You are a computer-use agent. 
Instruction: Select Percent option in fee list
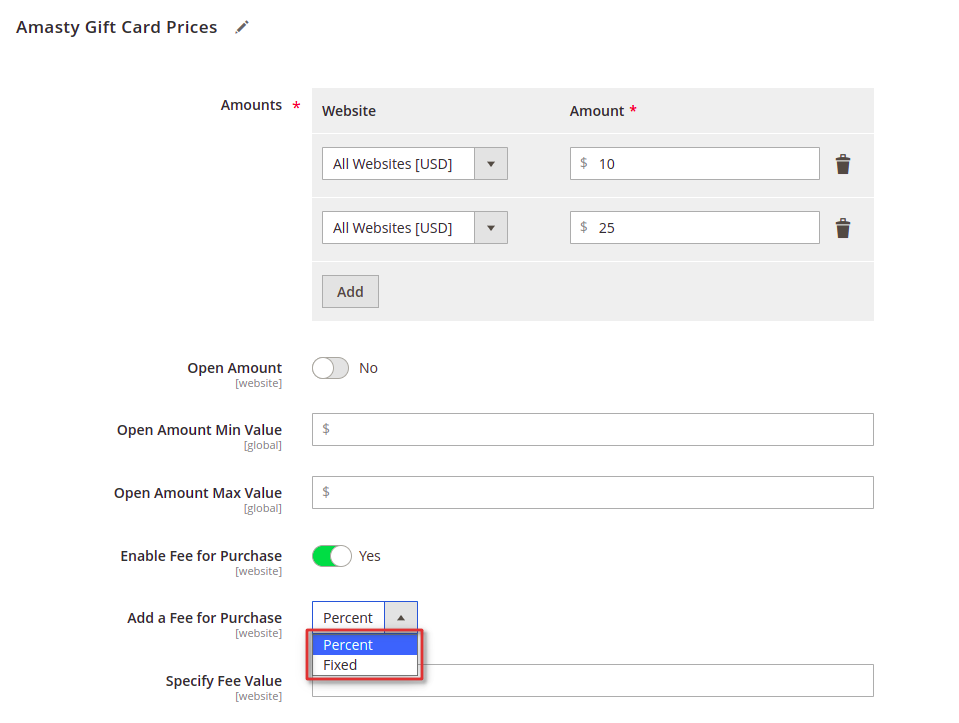pyautogui.click(x=365, y=645)
